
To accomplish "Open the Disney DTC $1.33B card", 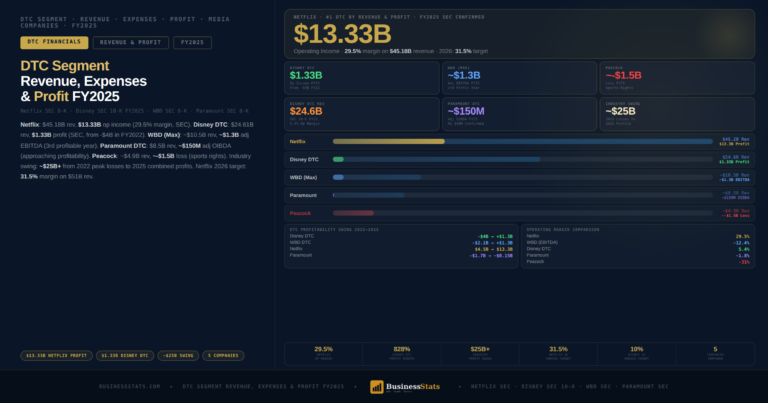I will pos(362,78).
